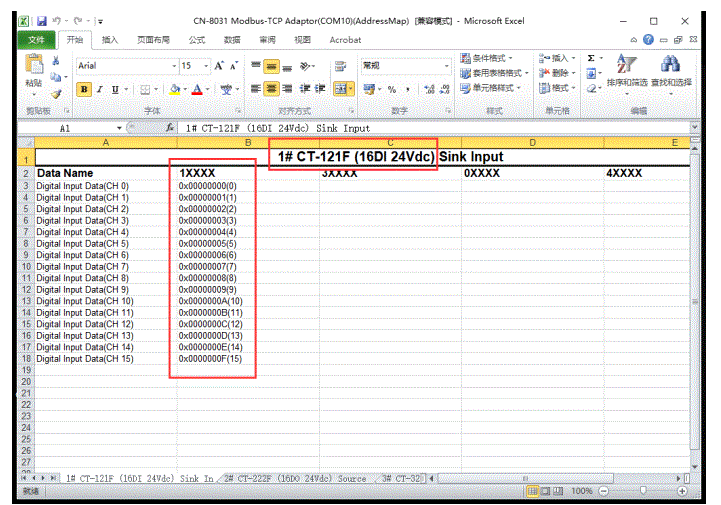Open the font size 15 dropdown

click(x=206, y=66)
